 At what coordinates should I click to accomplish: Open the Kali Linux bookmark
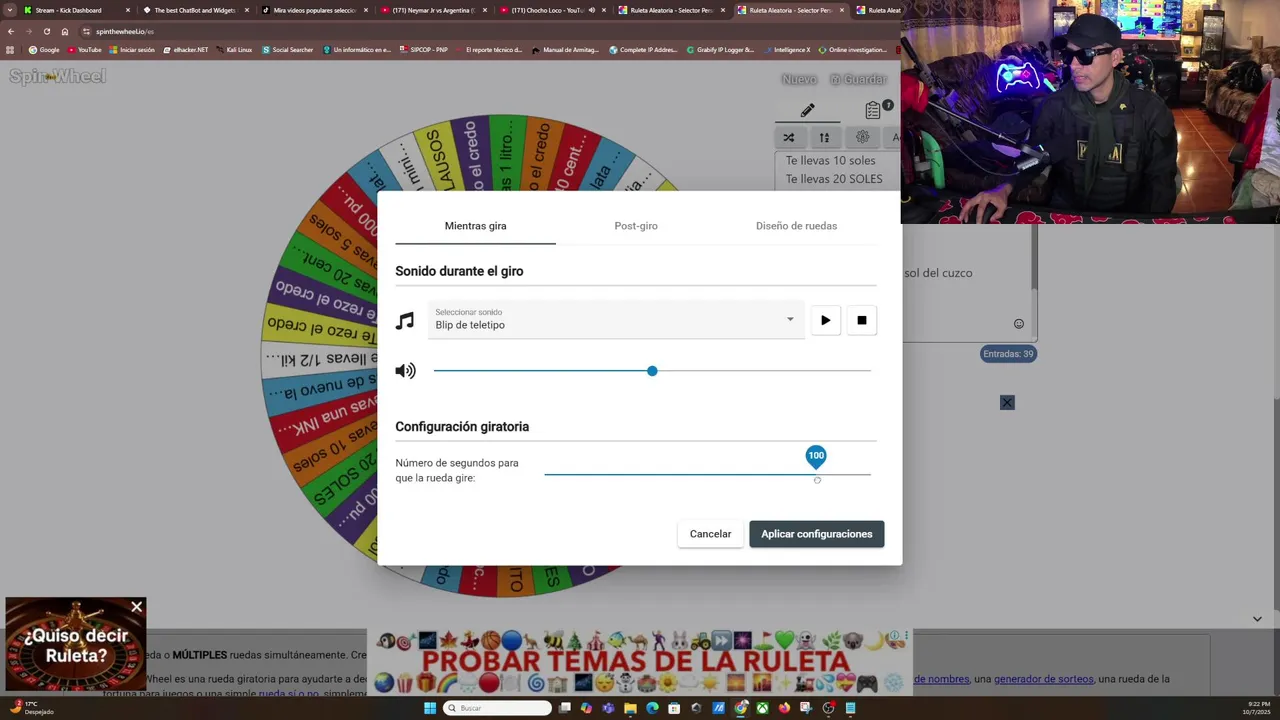click(234, 50)
